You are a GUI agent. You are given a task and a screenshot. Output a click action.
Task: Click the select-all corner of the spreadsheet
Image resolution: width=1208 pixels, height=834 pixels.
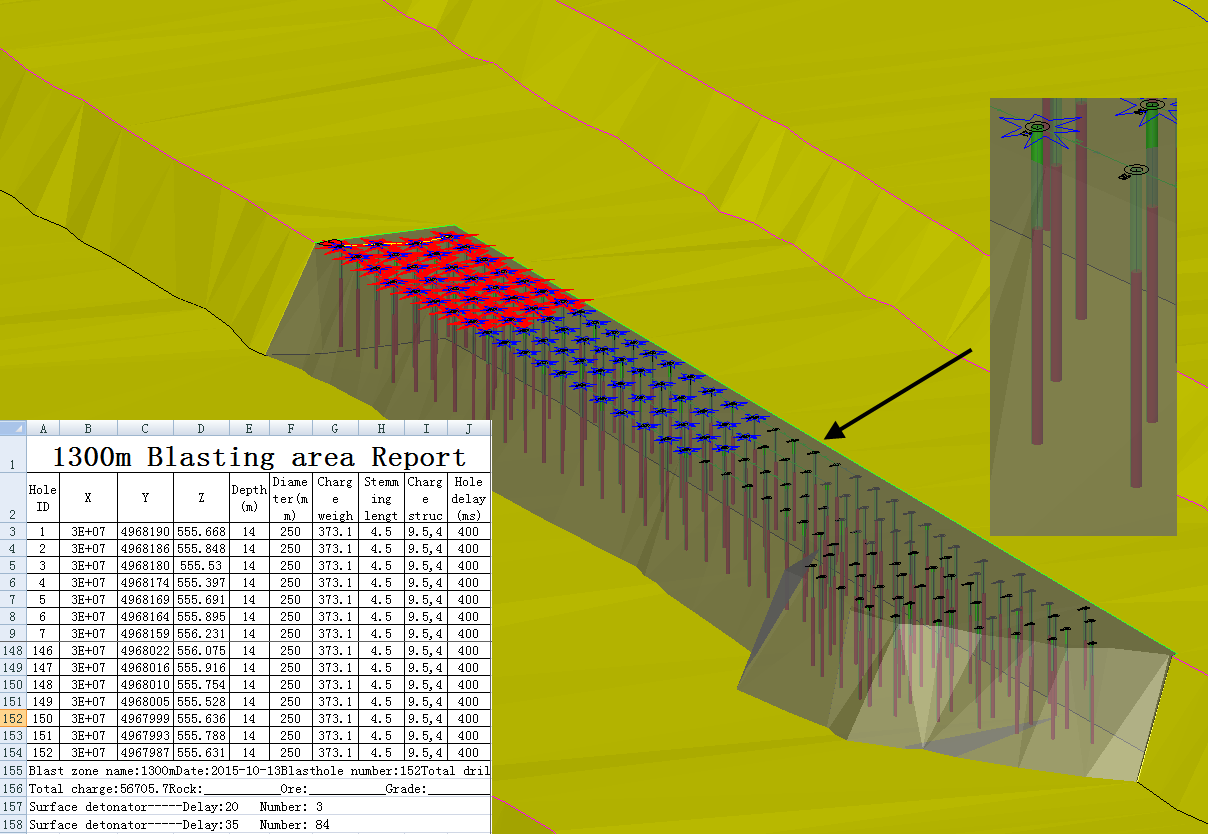point(14,428)
